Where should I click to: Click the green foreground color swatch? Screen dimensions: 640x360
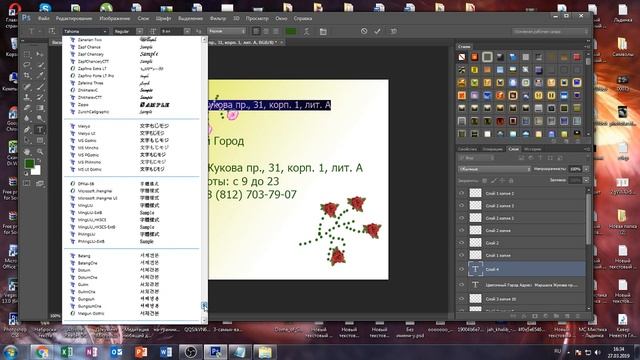(x=29, y=164)
